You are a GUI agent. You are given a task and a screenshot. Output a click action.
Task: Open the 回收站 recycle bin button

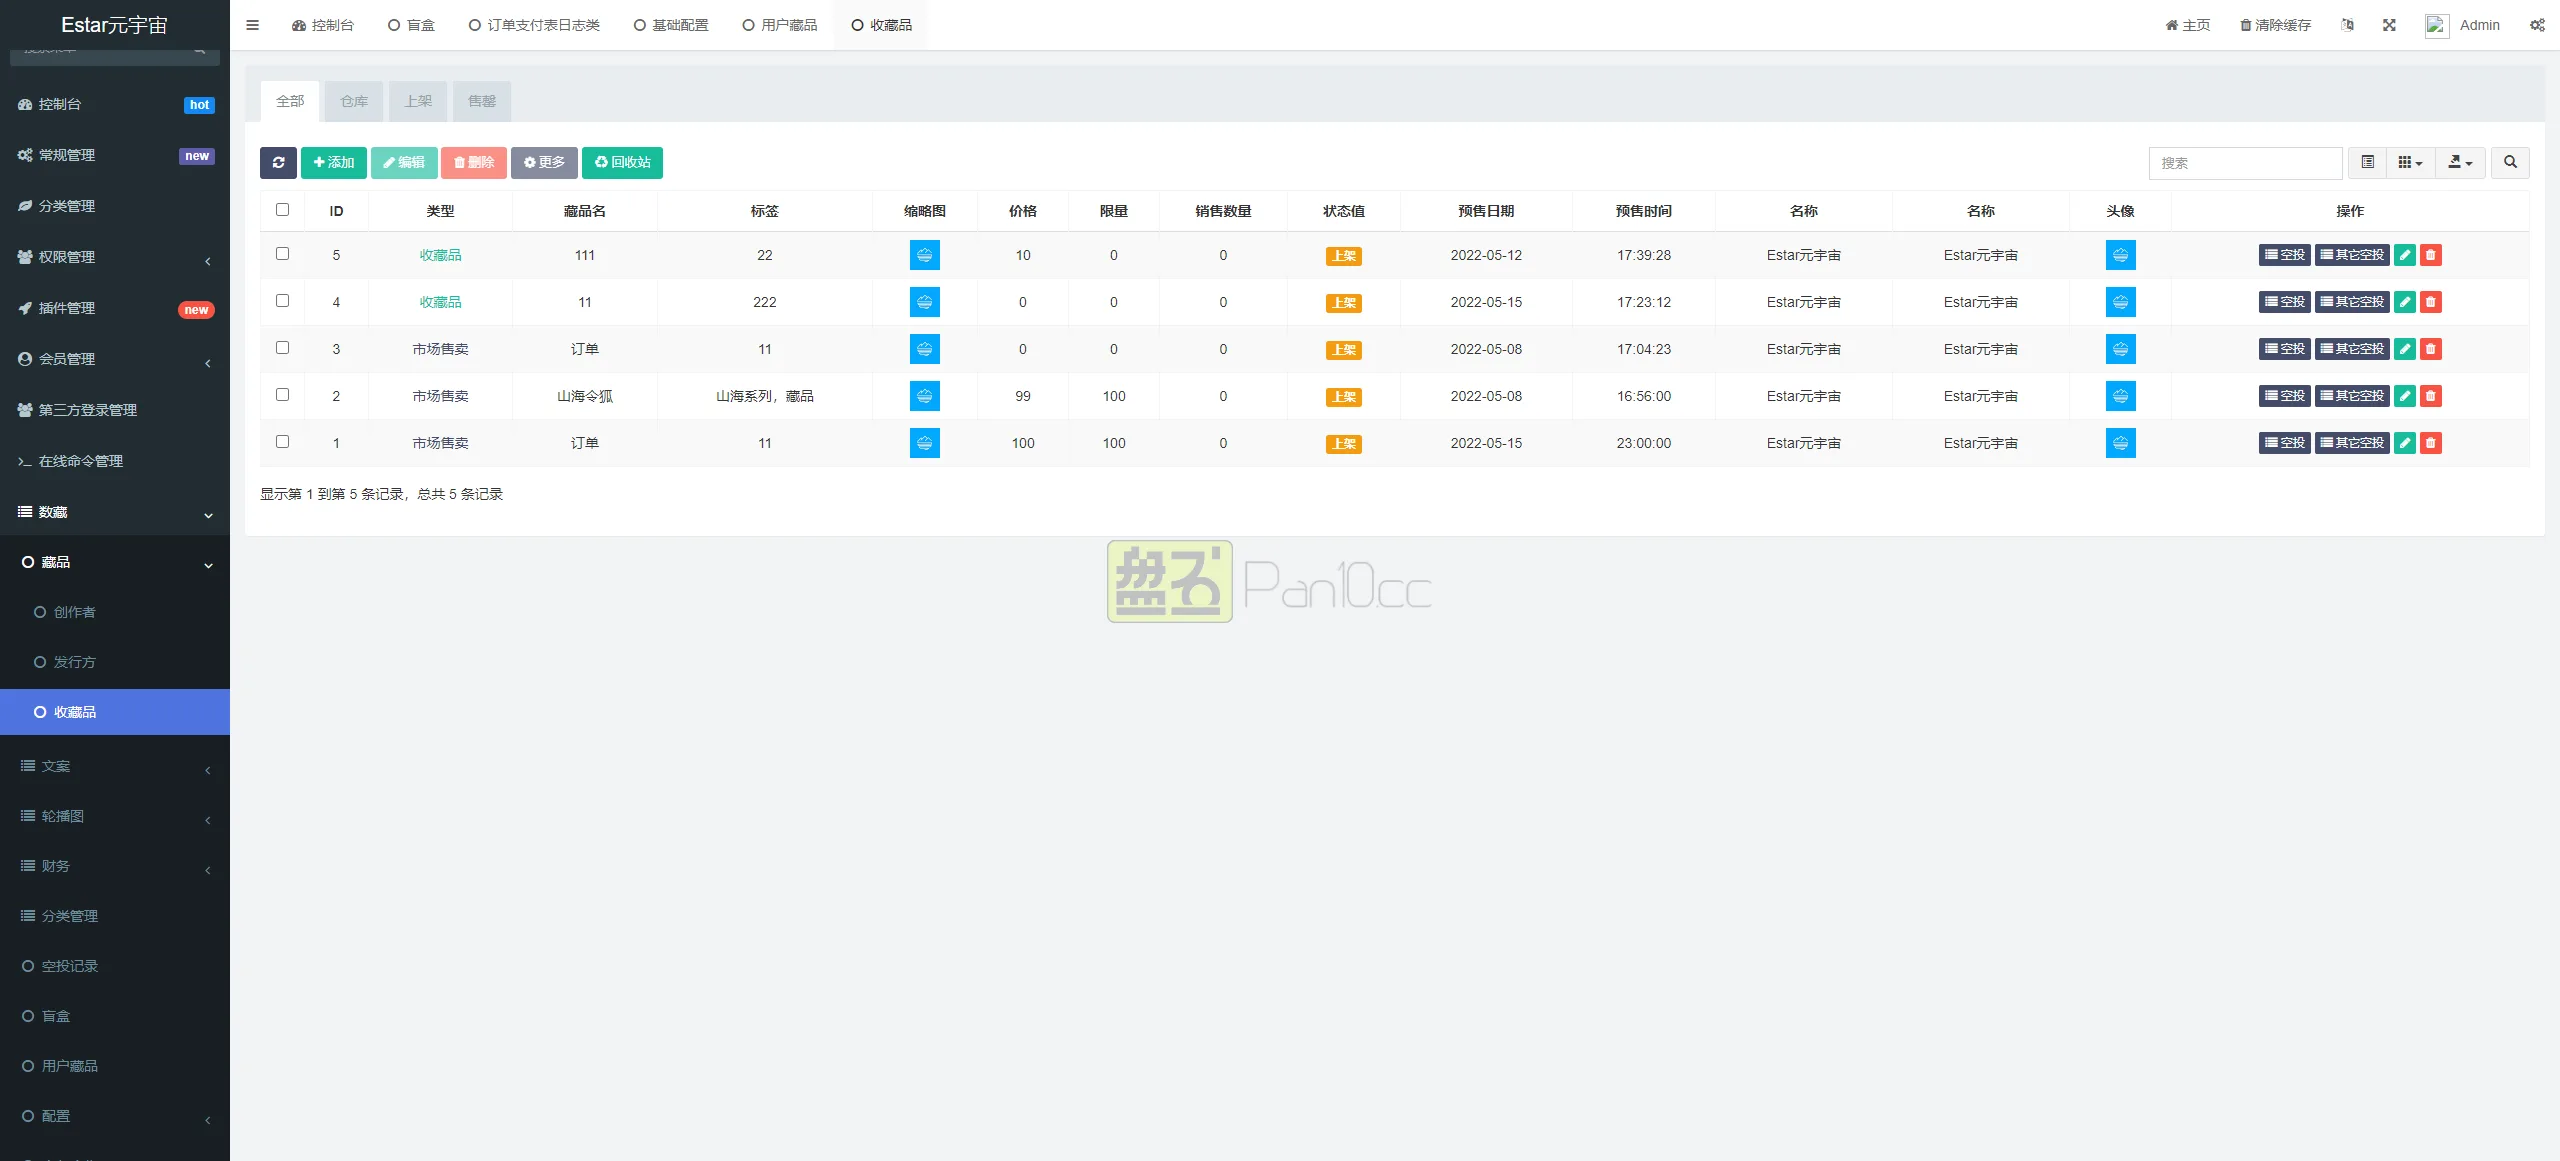pyautogui.click(x=622, y=163)
